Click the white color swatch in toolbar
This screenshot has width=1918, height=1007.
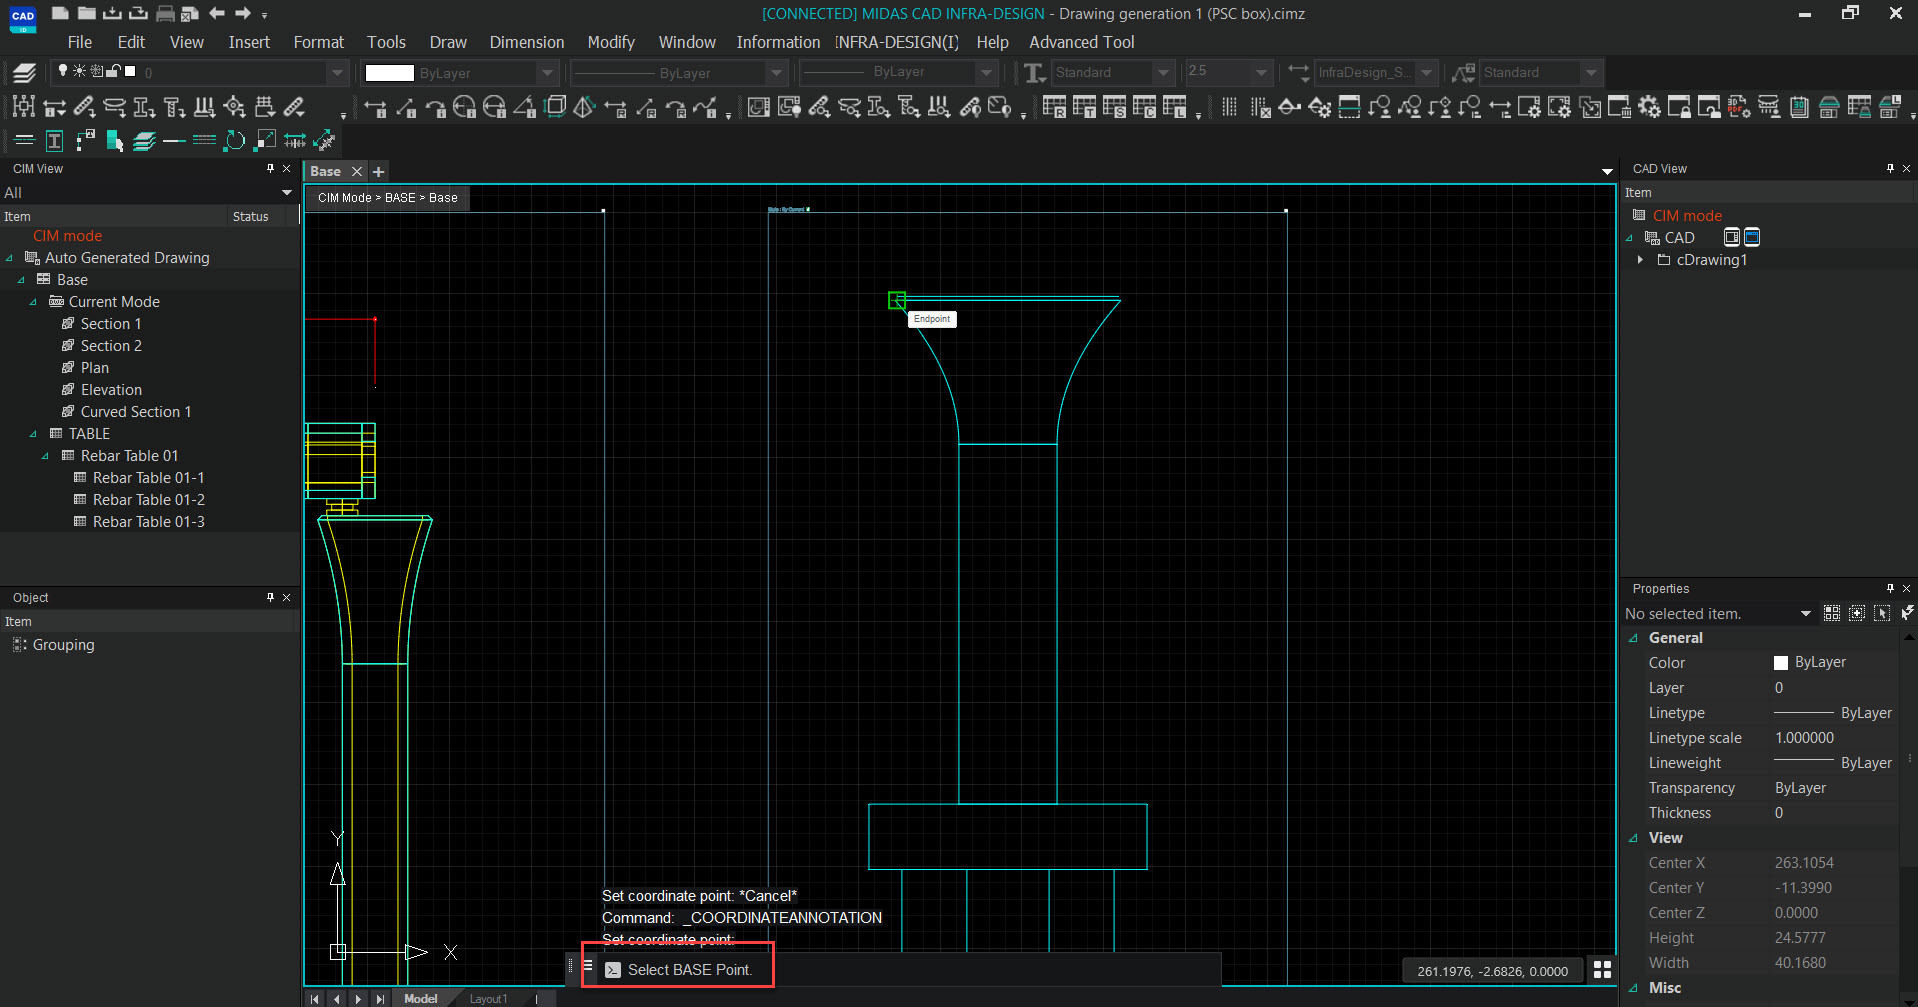point(389,72)
